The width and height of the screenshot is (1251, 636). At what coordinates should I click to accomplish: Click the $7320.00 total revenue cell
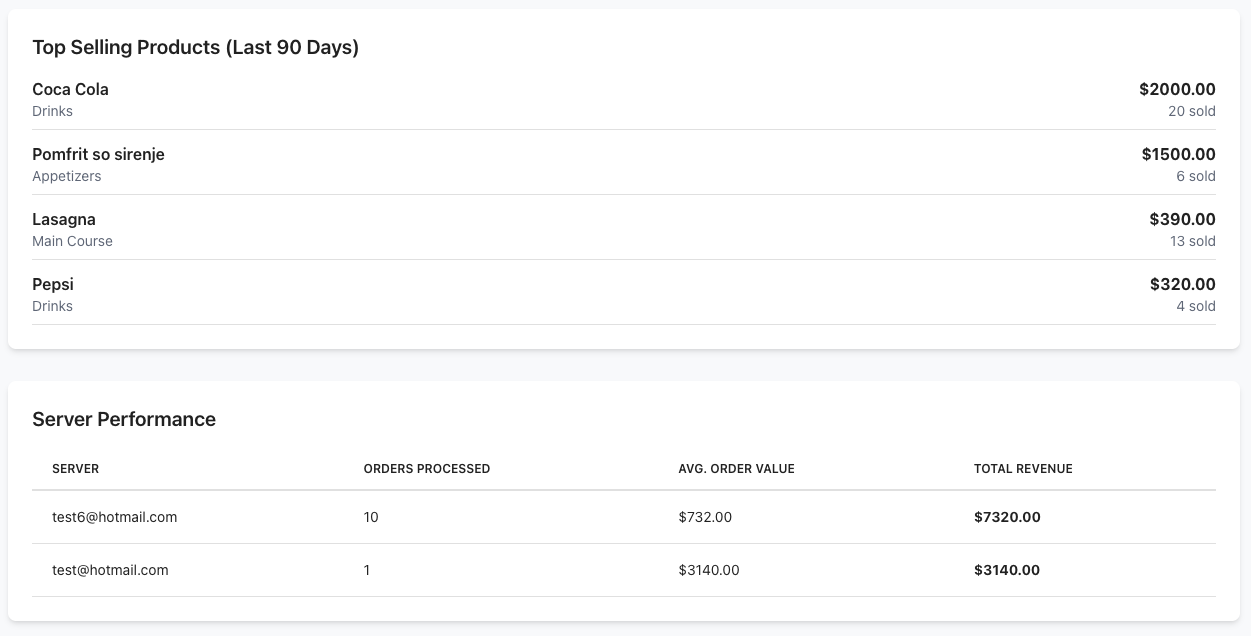coord(1007,517)
